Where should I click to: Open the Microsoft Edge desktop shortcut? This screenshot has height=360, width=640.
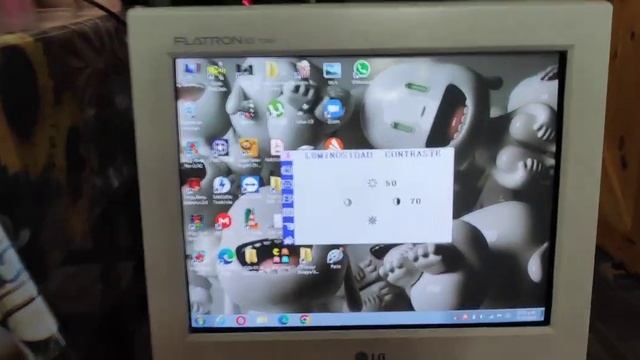(x=225, y=256)
